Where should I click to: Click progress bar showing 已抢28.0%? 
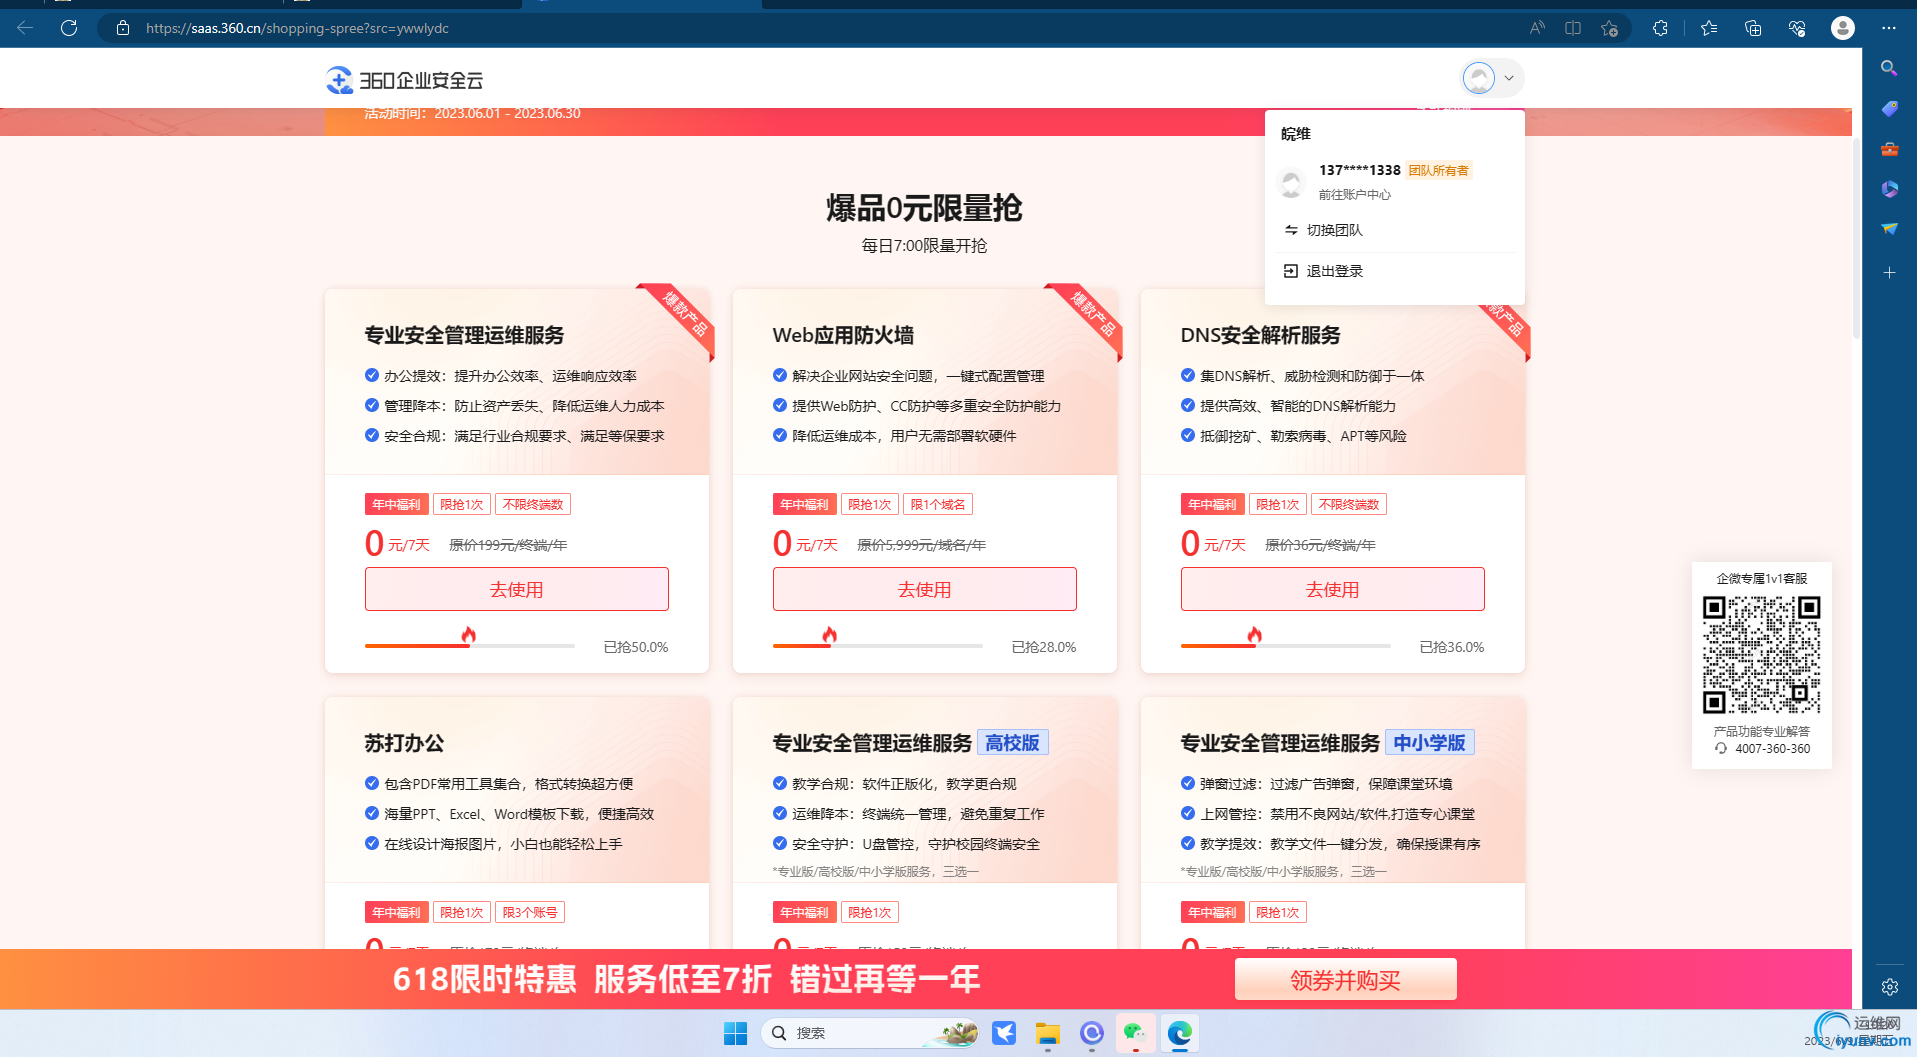coord(878,646)
